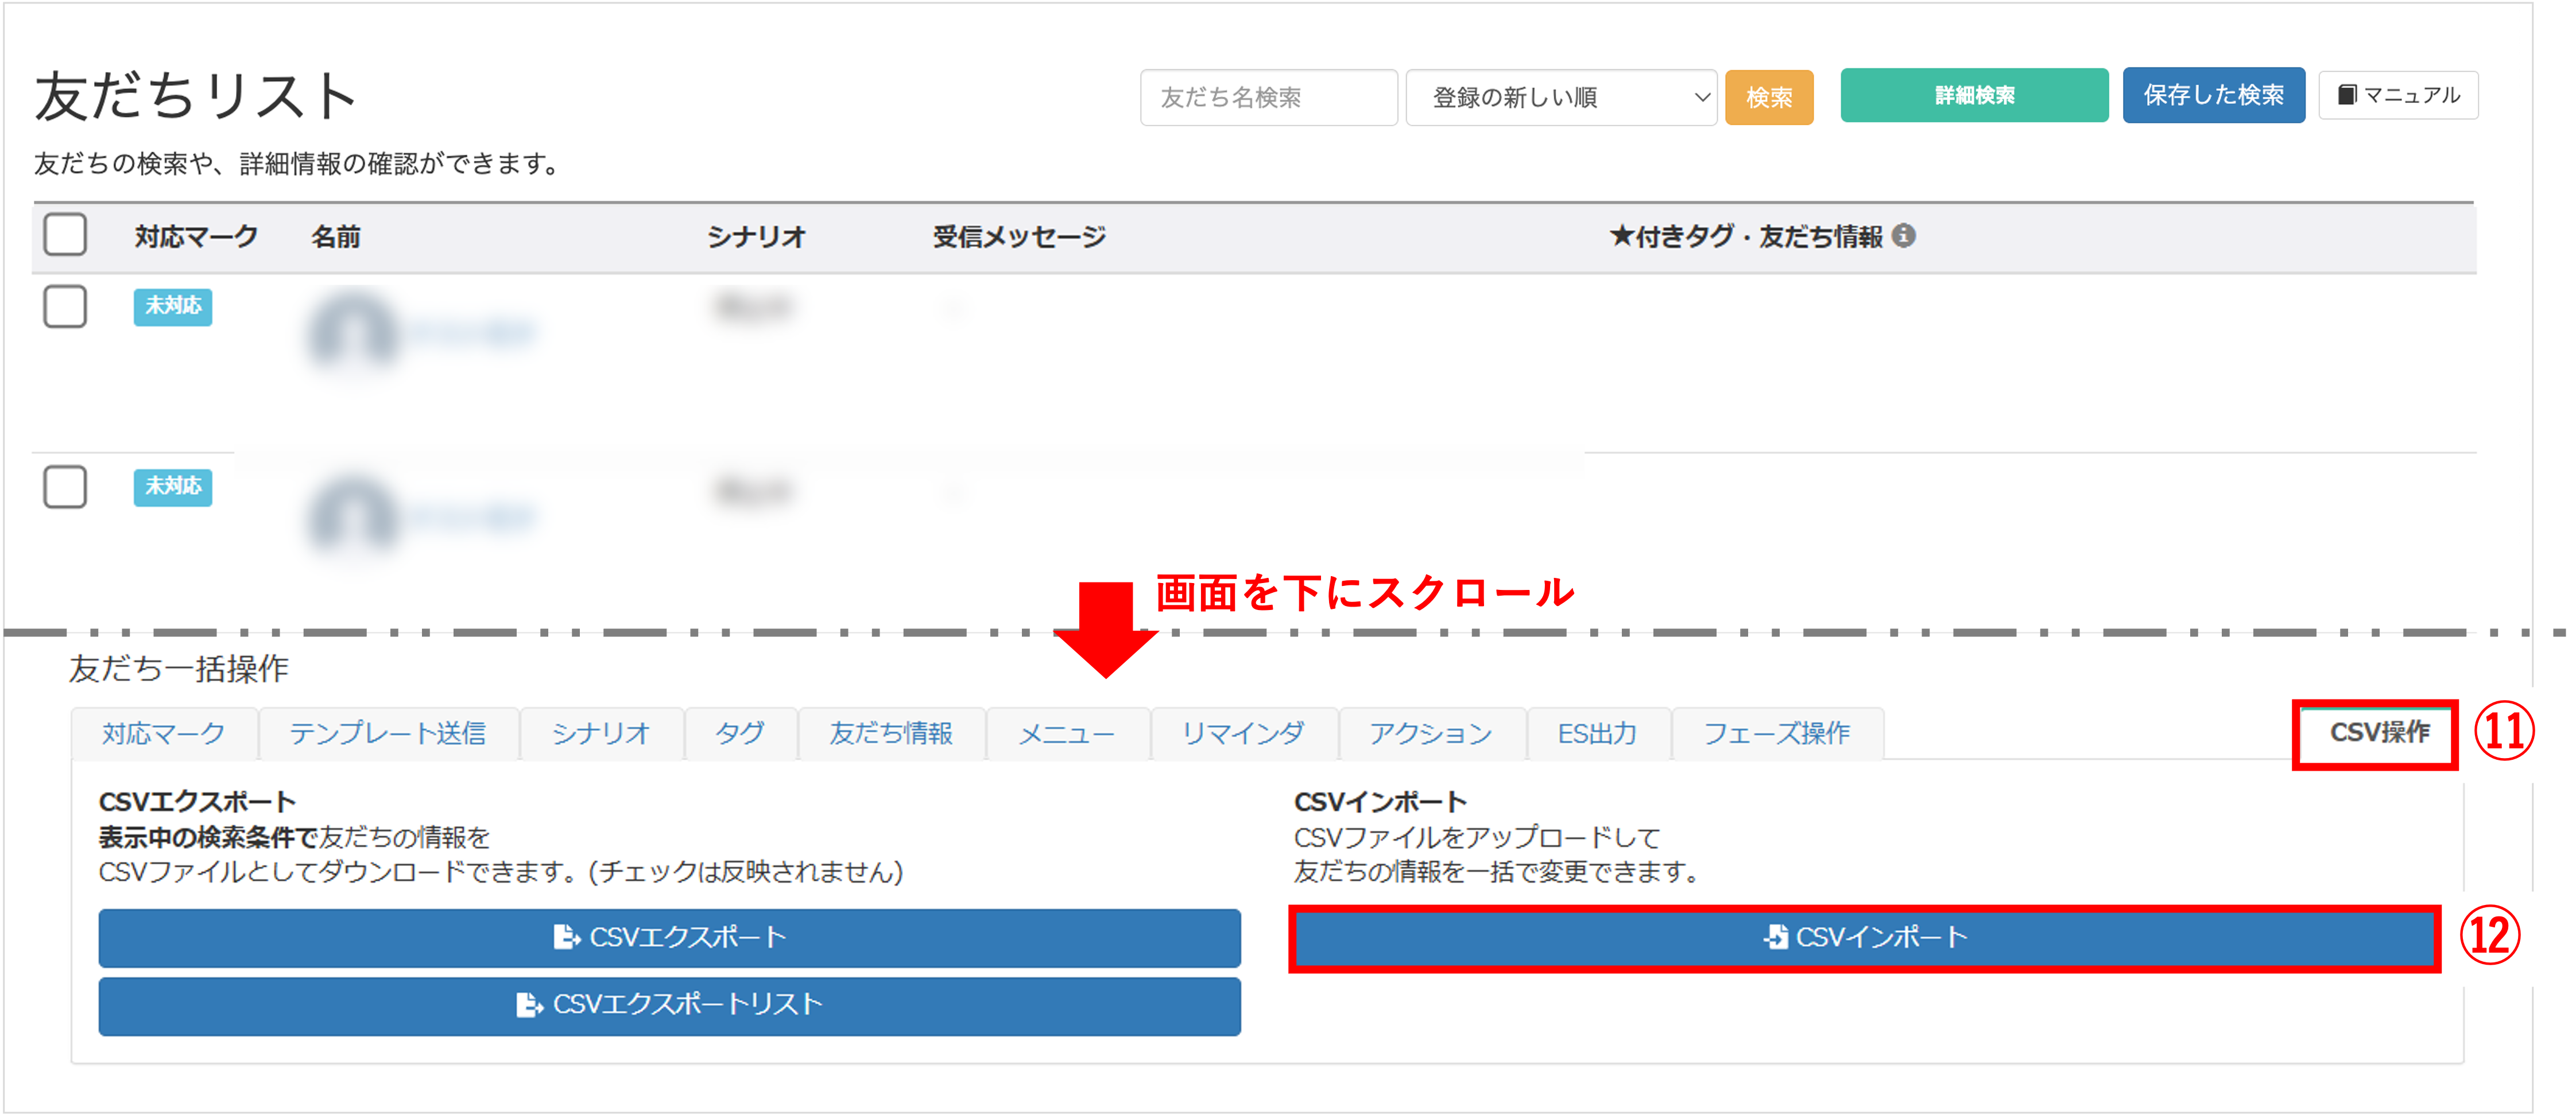
Task: Toggle the select-all checkbox in header
Action: (65, 235)
